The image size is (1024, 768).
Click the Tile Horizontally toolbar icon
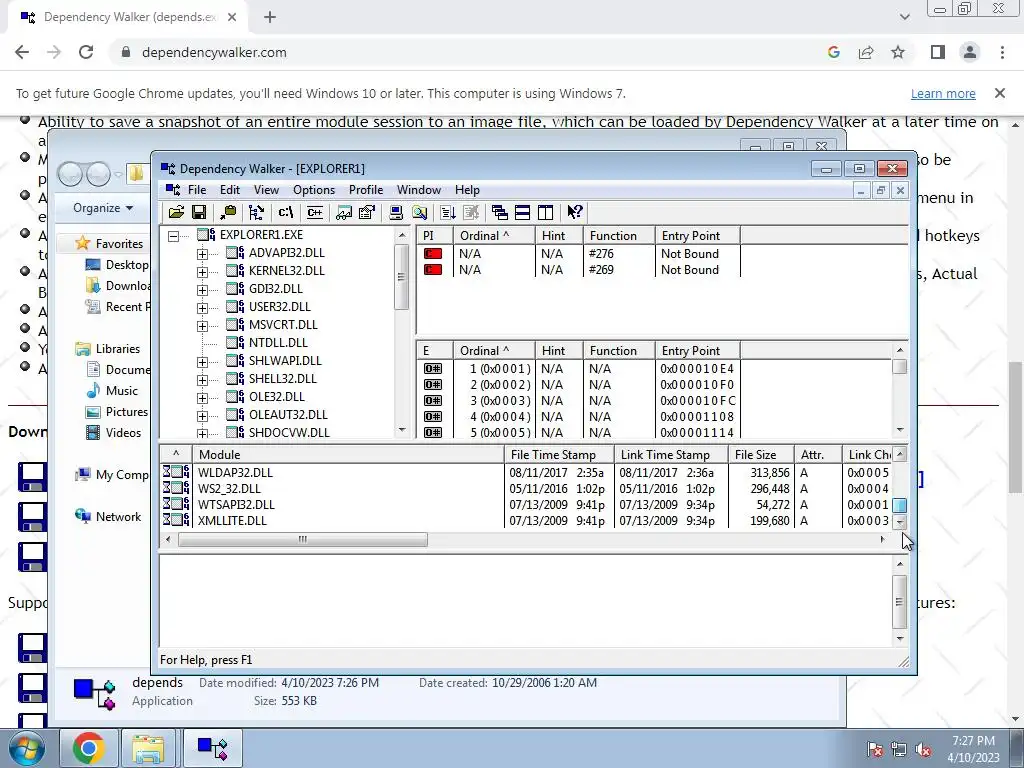[x=522, y=212]
